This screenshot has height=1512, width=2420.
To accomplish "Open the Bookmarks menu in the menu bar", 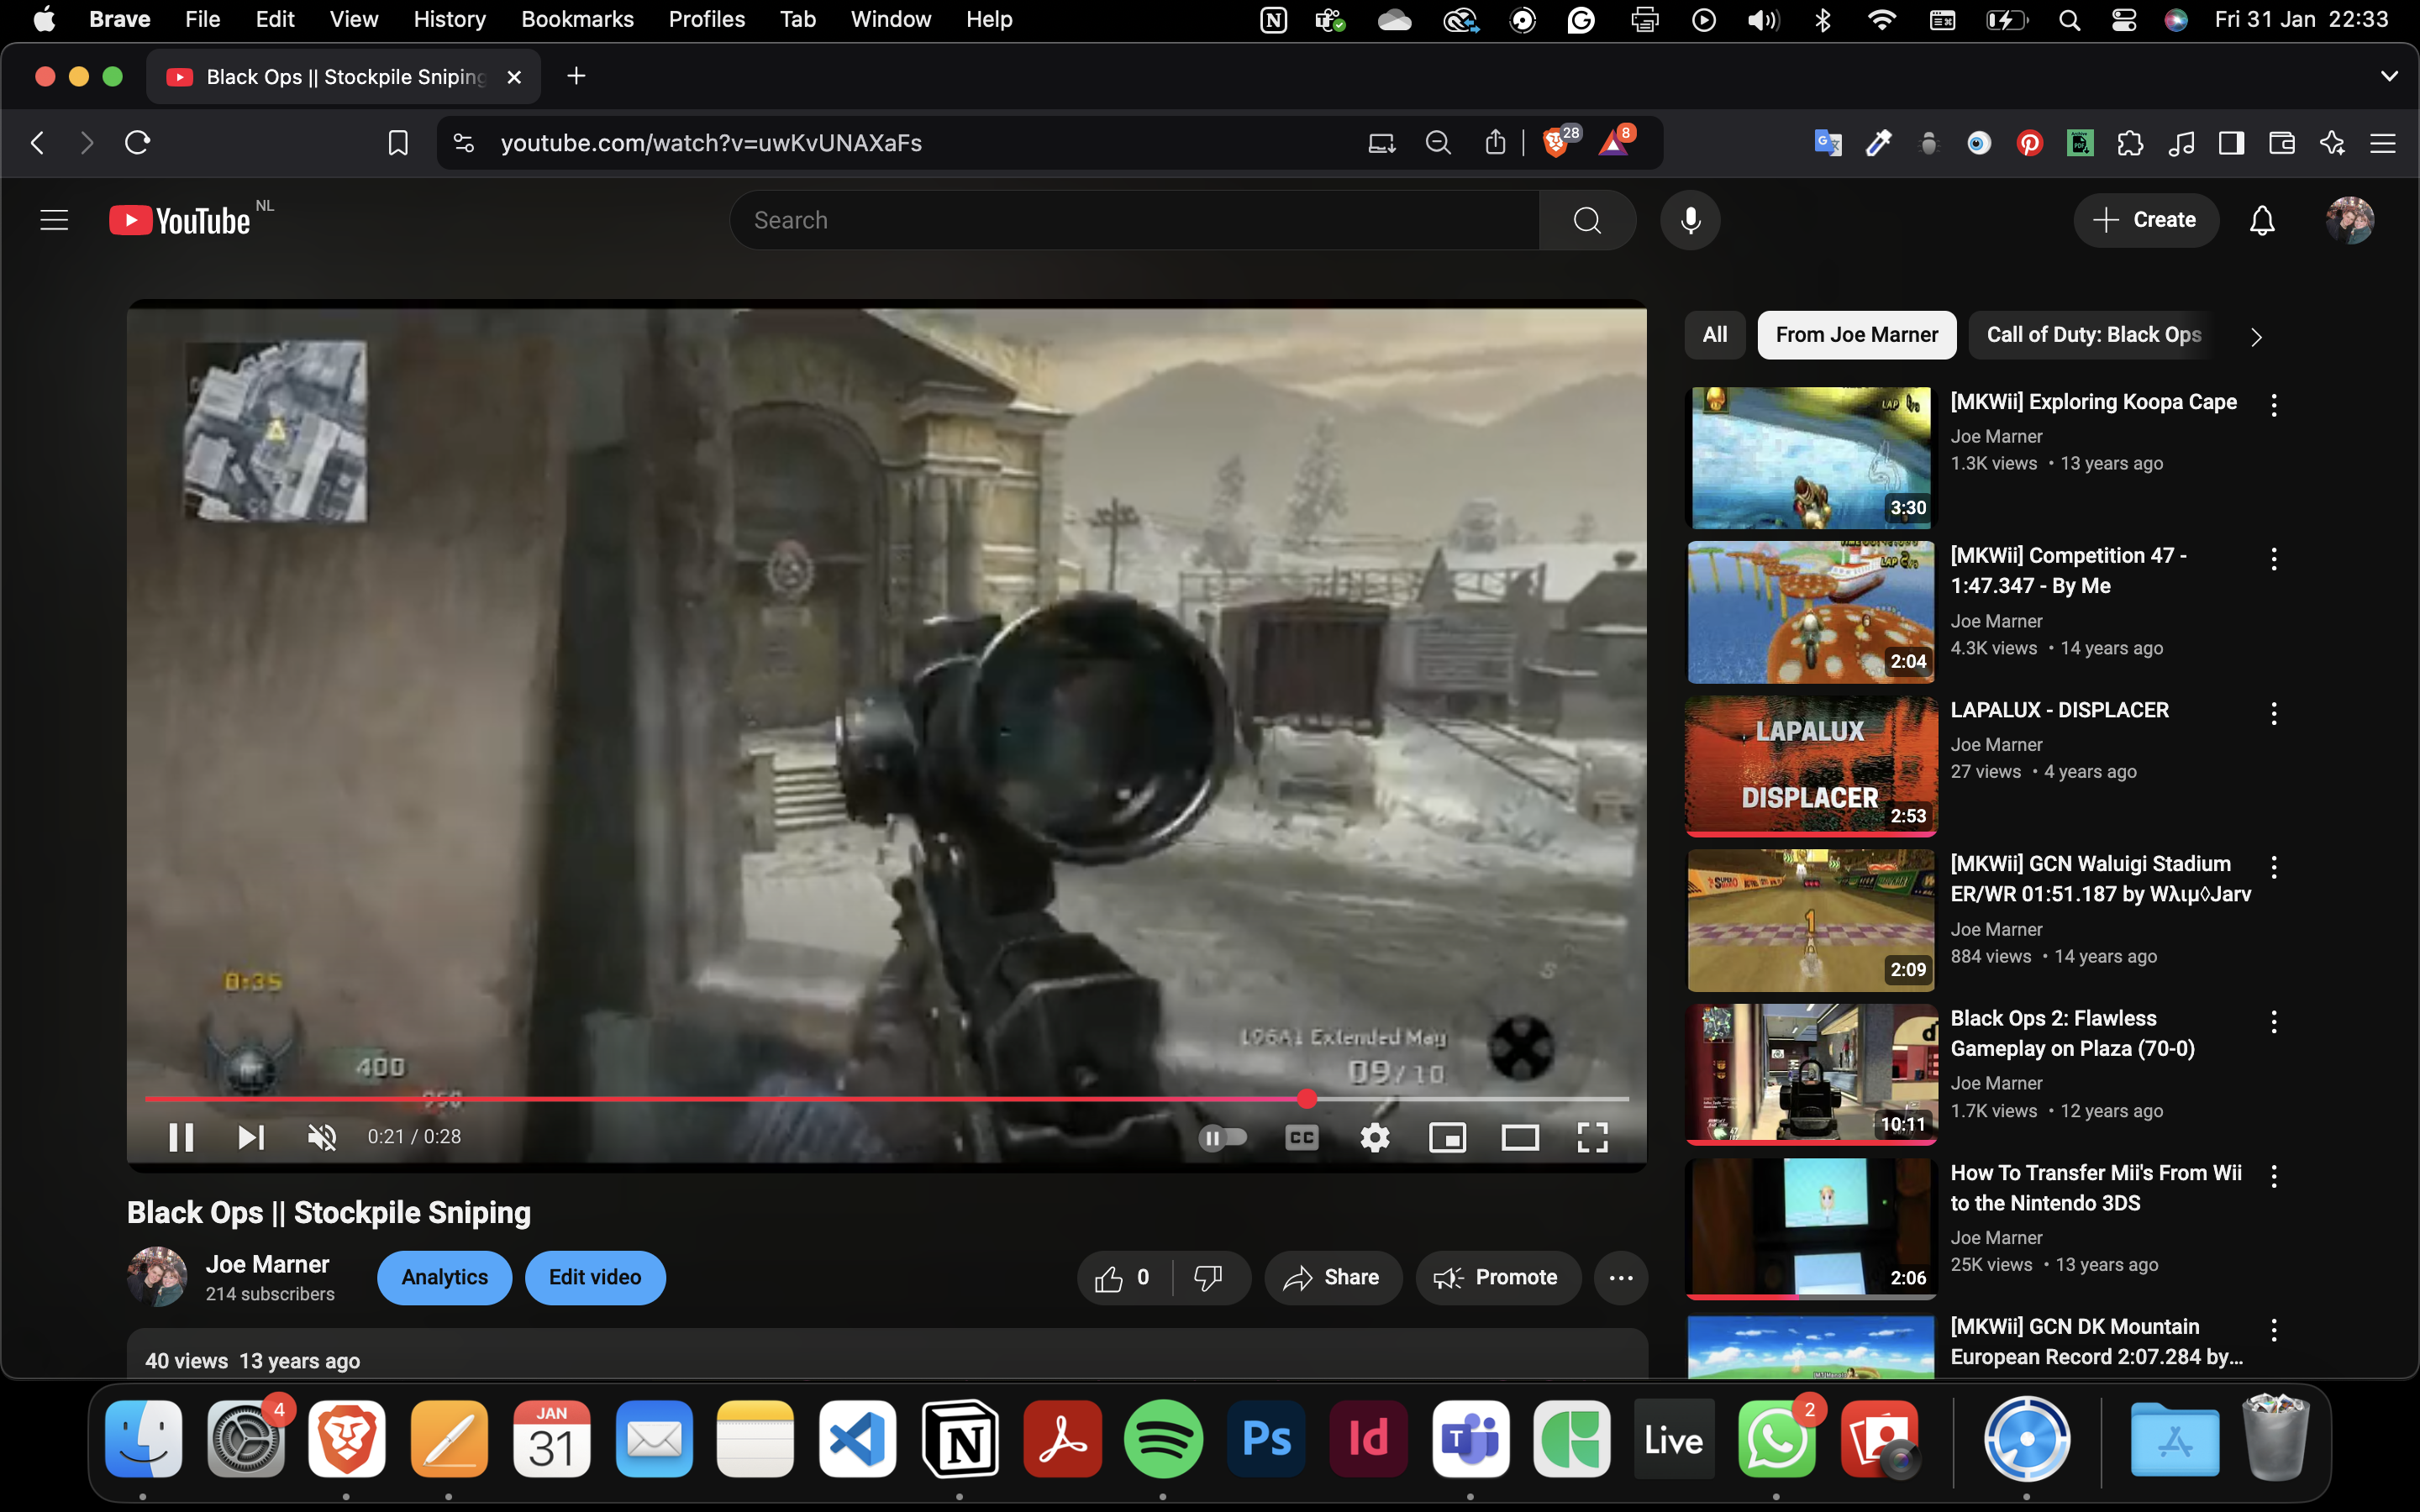I will [577, 19].
